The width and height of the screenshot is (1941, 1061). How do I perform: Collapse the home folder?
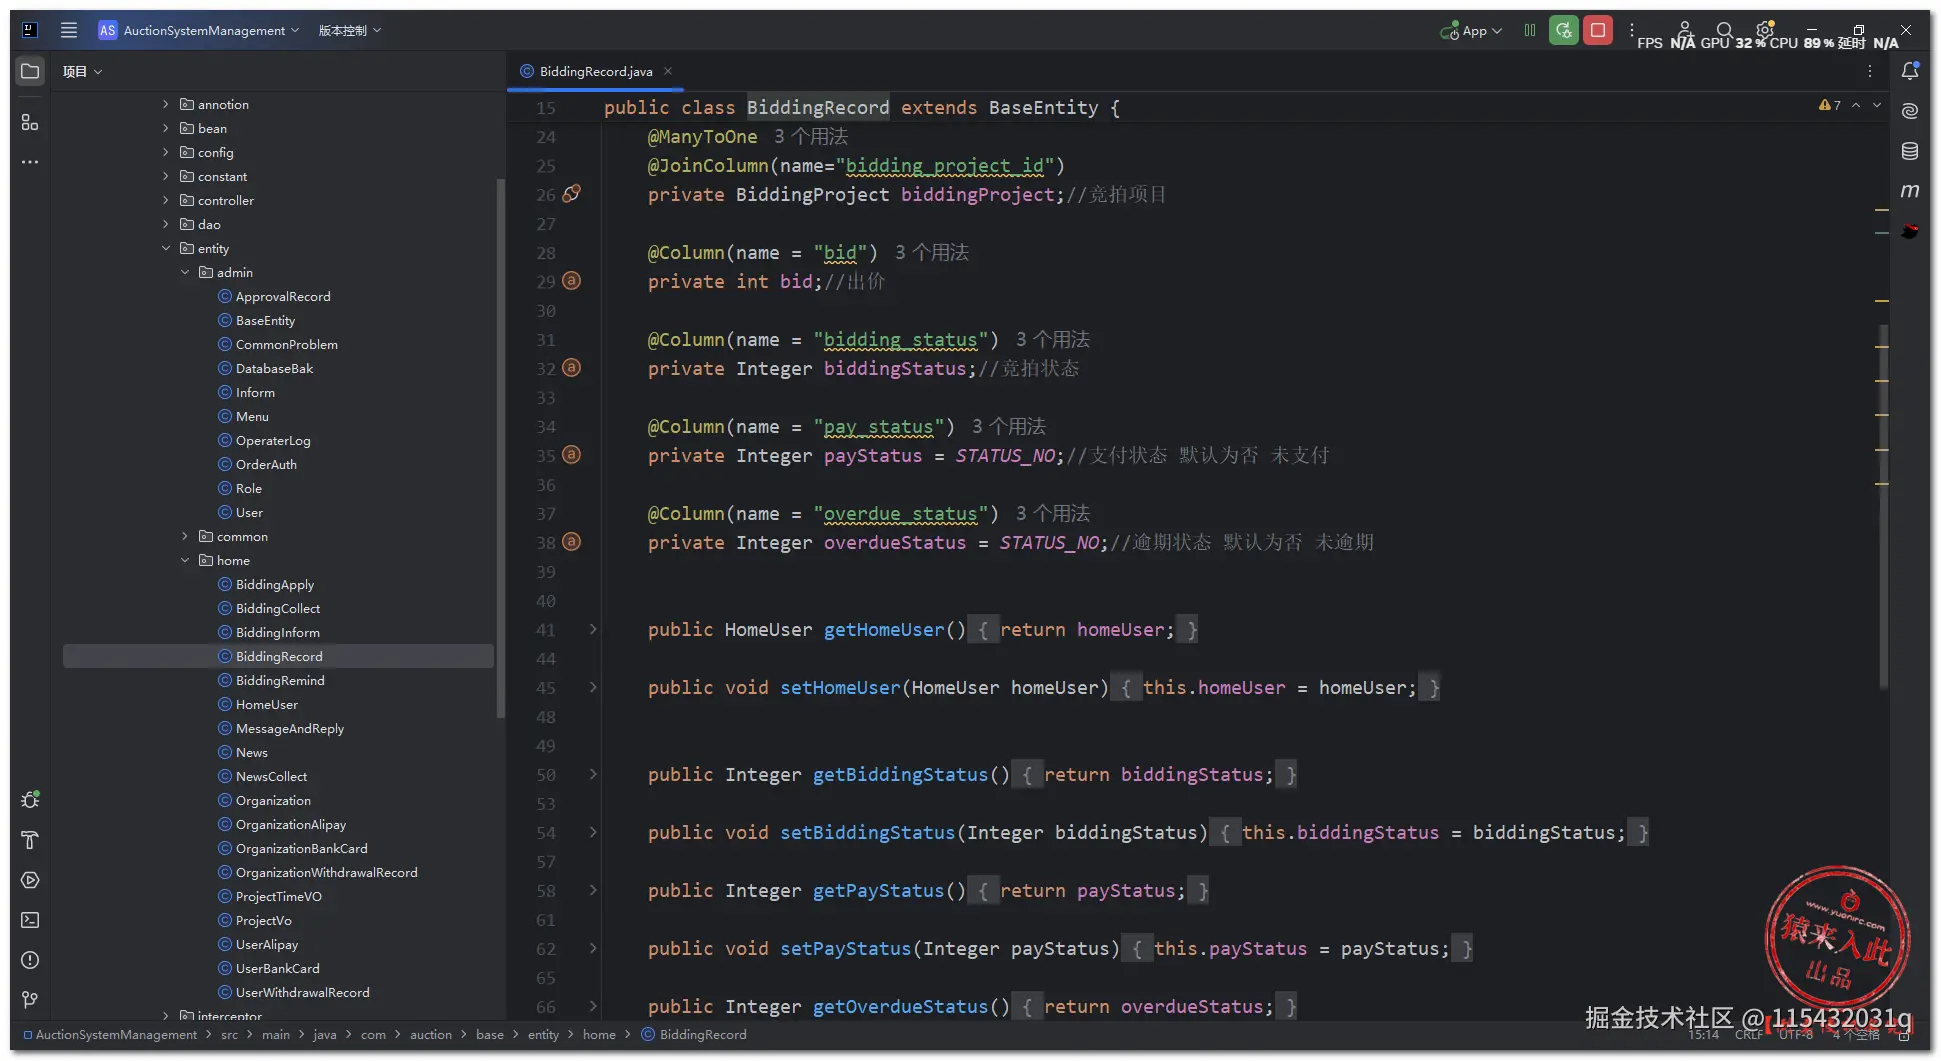tap(185, 560)
